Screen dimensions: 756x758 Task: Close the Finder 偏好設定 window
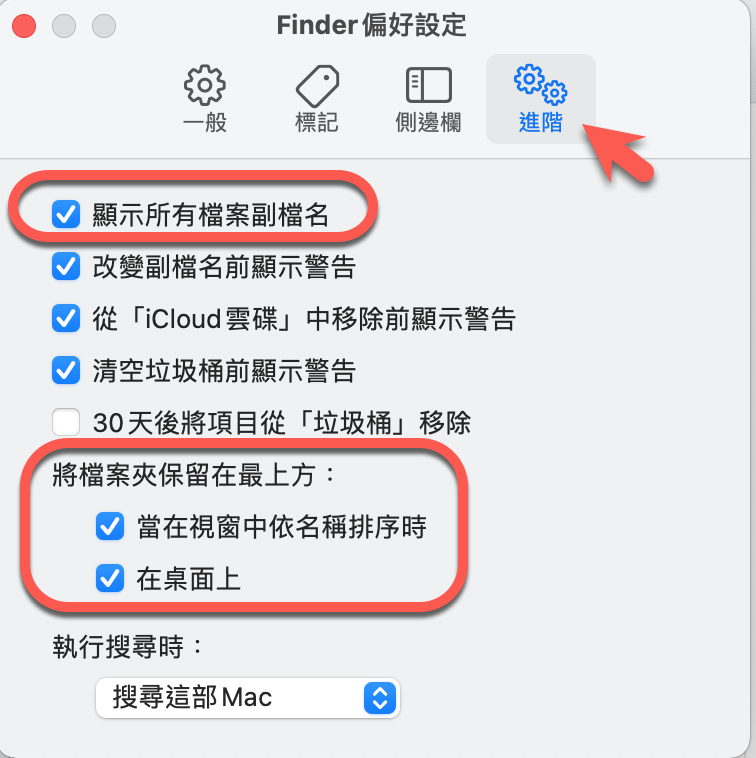pos(24,26)
